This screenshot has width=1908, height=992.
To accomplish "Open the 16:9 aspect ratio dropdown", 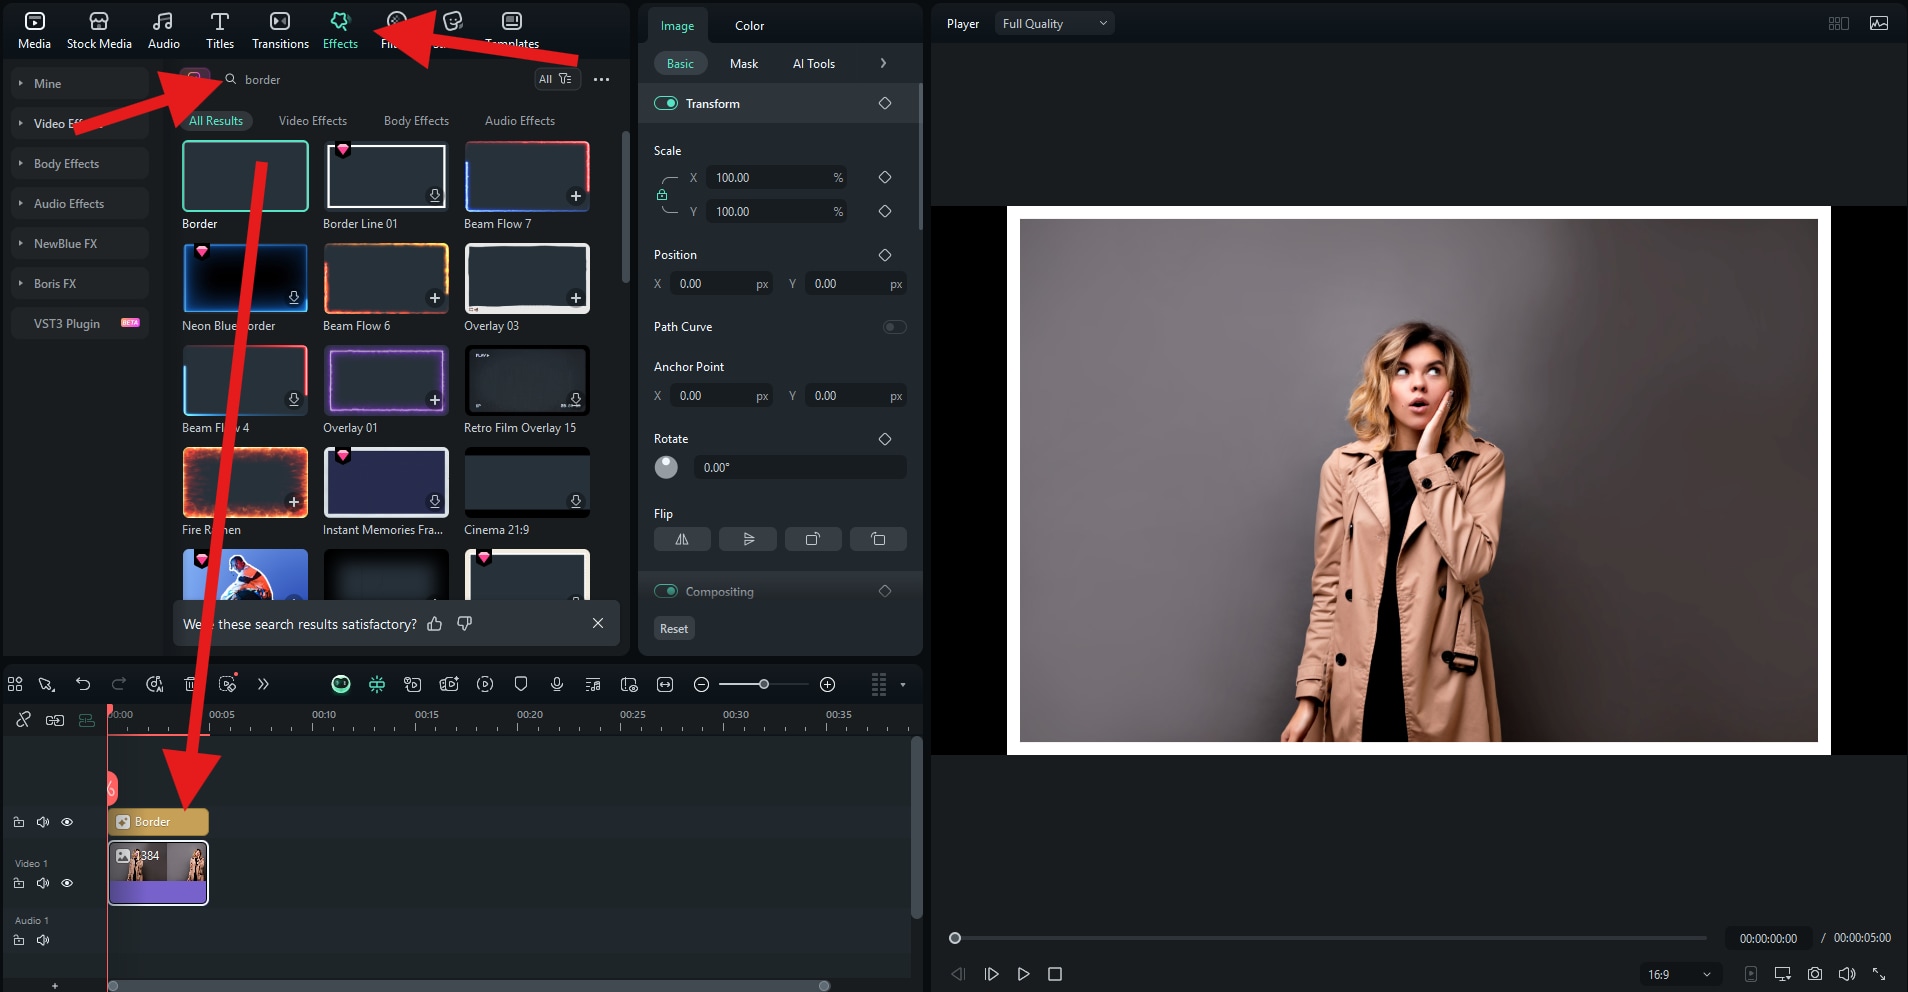I will tap(1679, 974).
